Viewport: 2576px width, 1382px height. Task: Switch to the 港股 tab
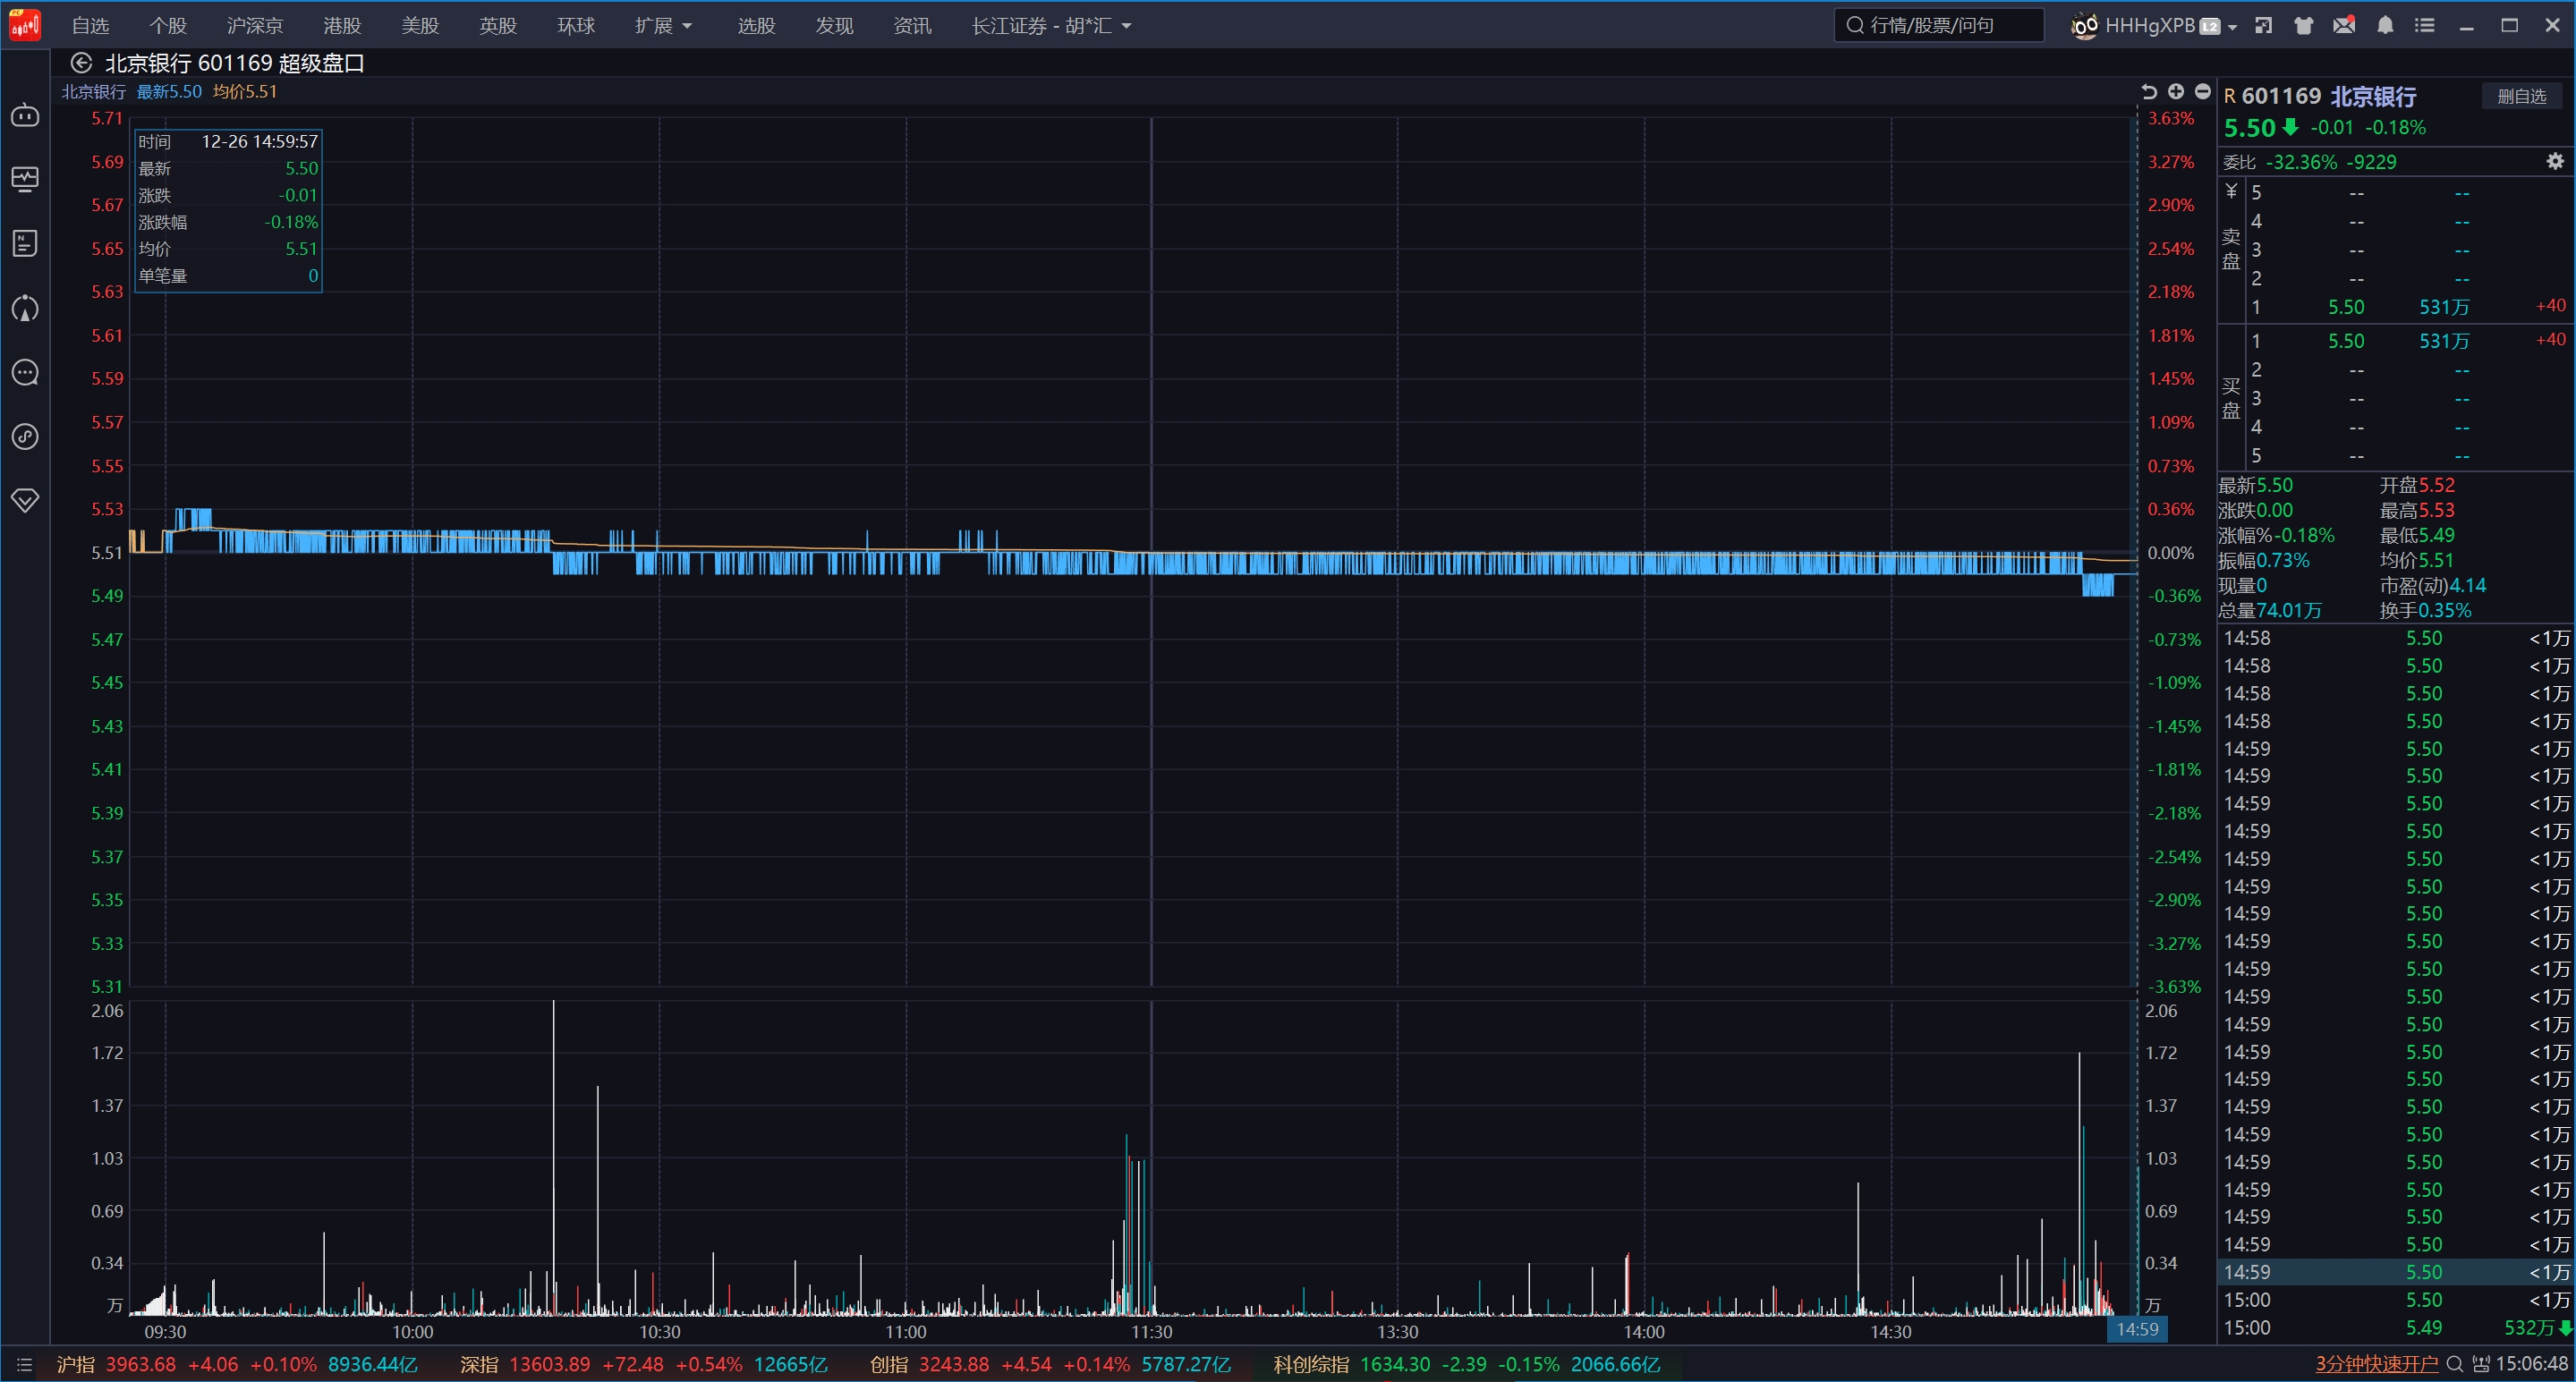click(x=342, y=26)
